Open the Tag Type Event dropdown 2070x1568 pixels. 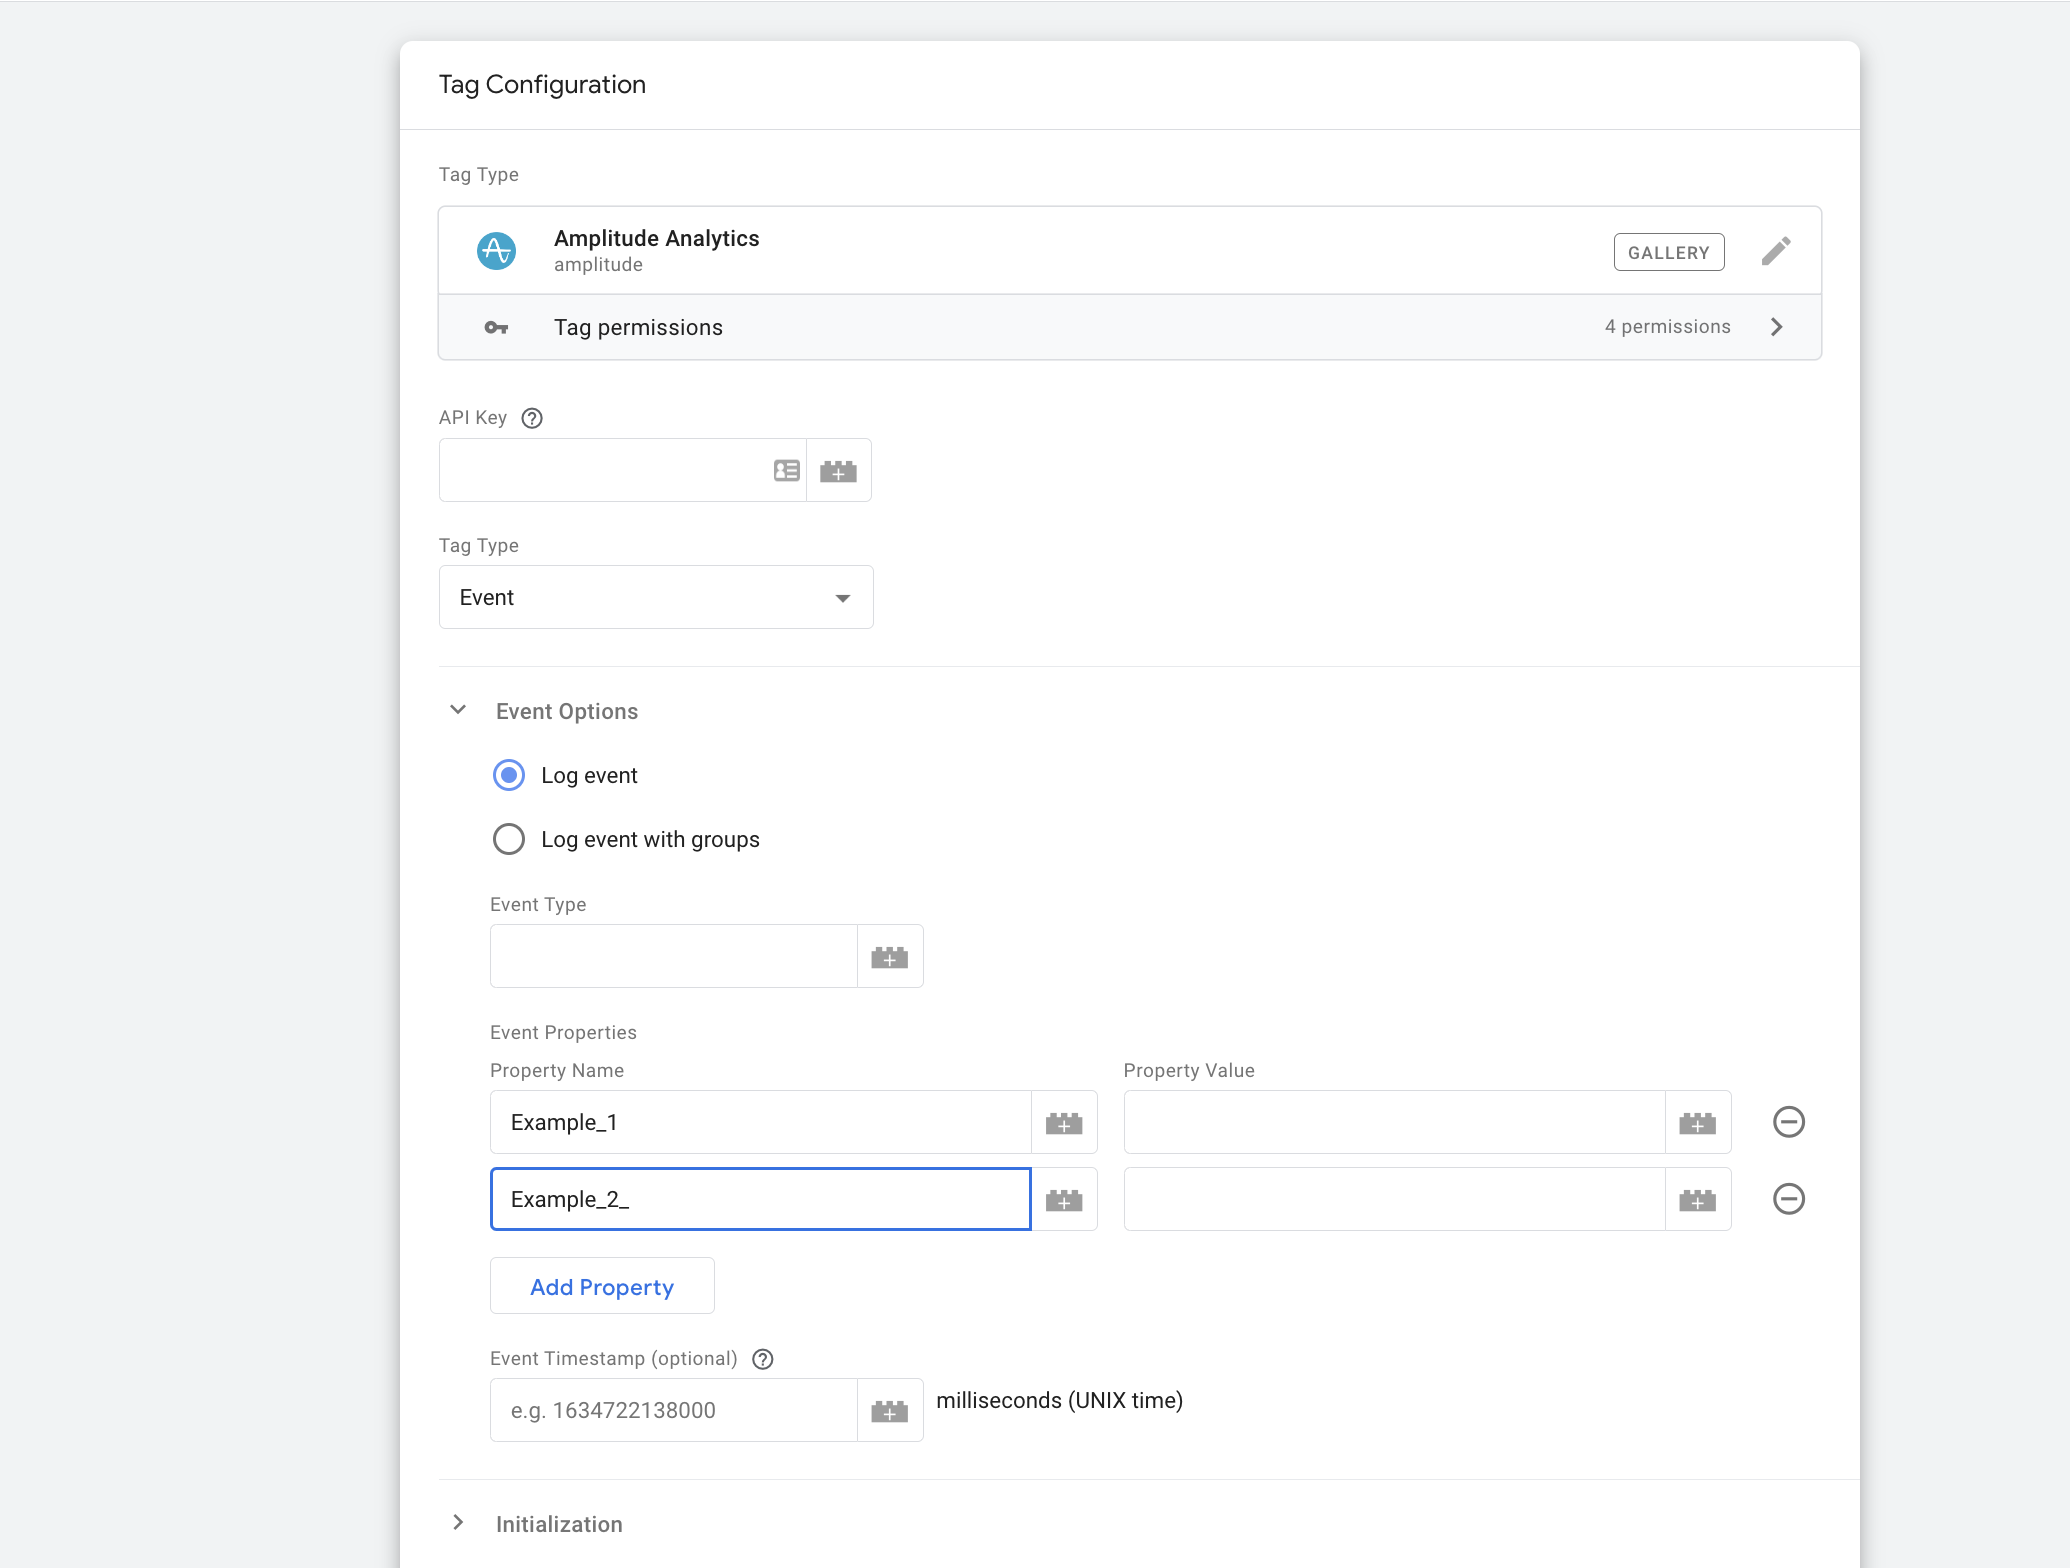pyautogui.click(x=655, y=598)
